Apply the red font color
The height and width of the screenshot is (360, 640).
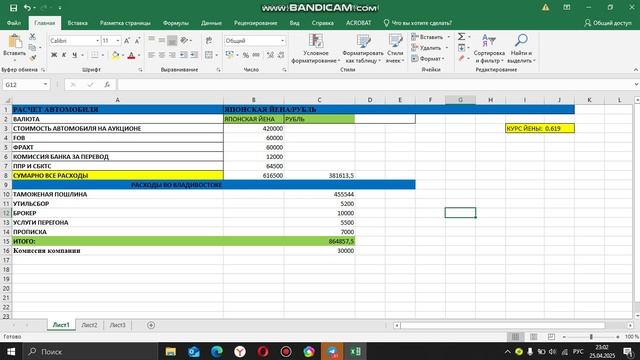coord(131,55)
